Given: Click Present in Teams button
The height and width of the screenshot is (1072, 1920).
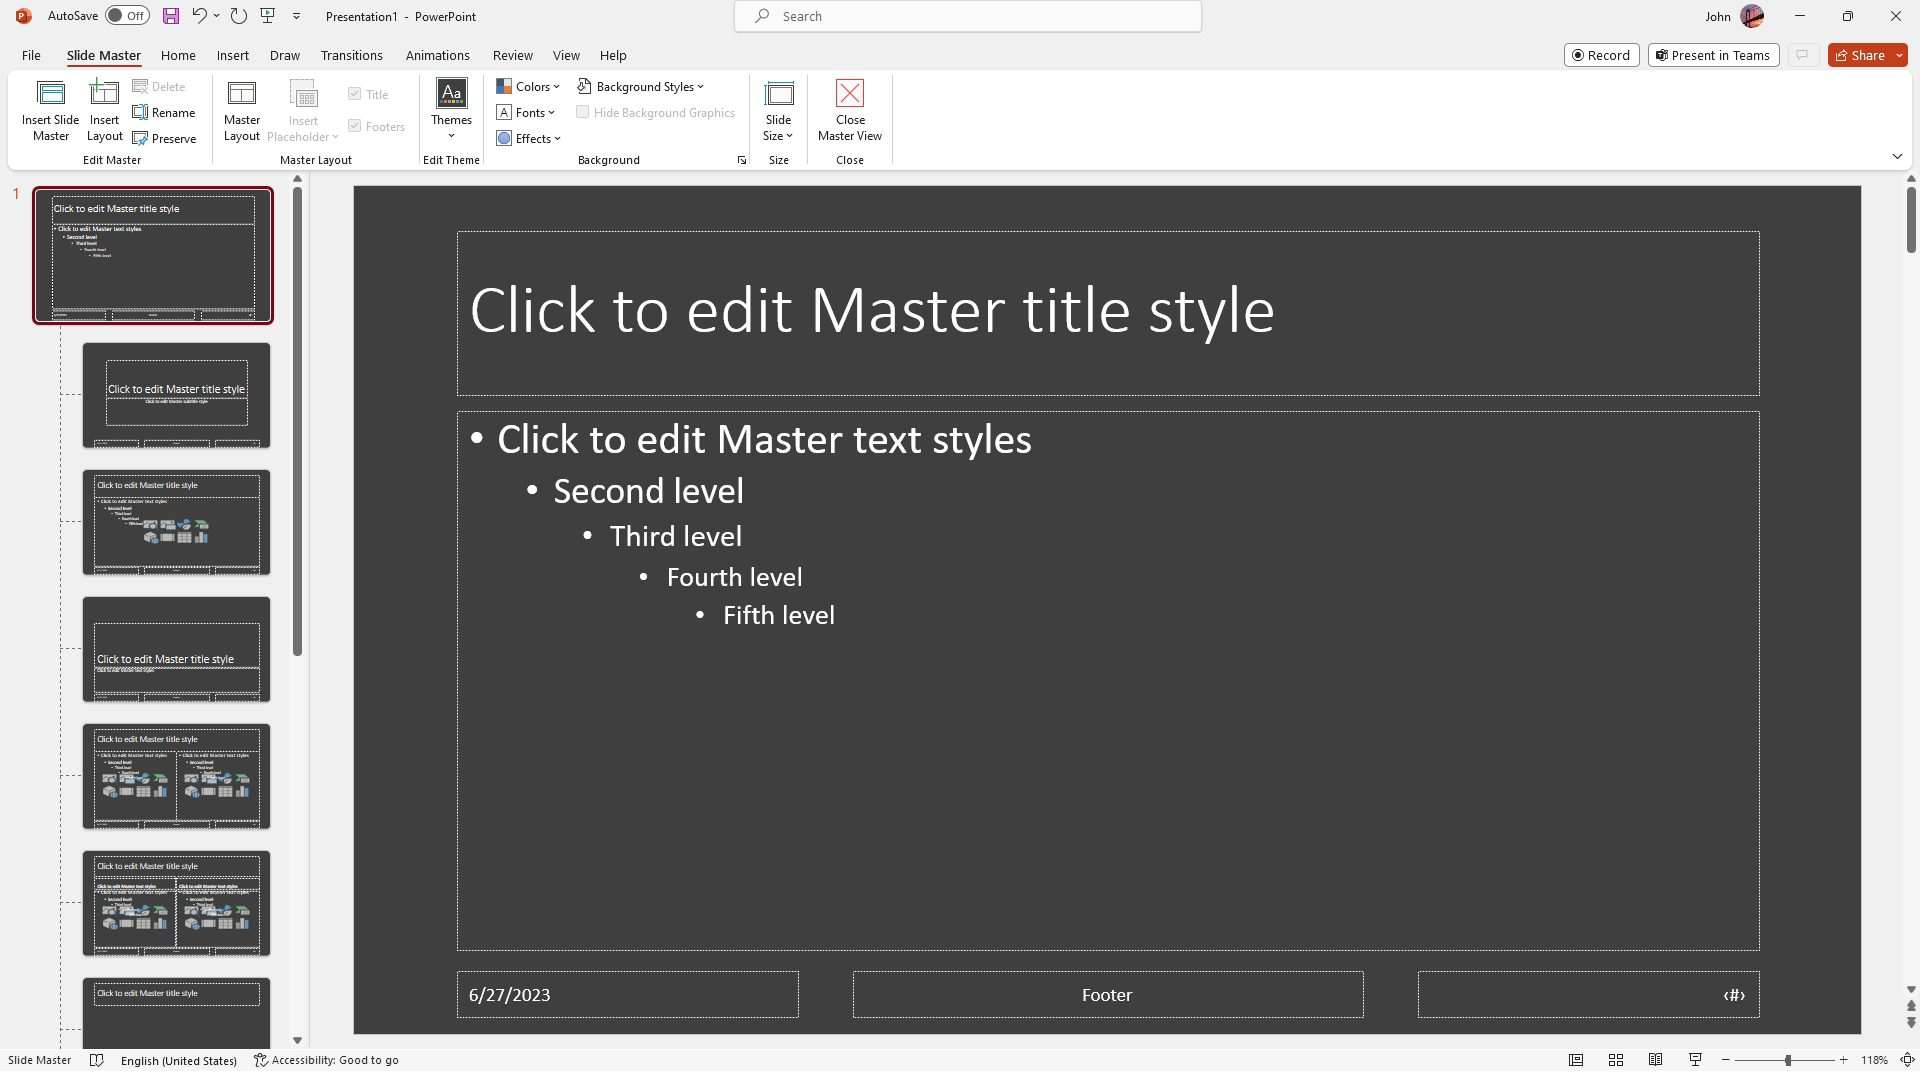Looking at the screenshot, I should pos(1713,56).
